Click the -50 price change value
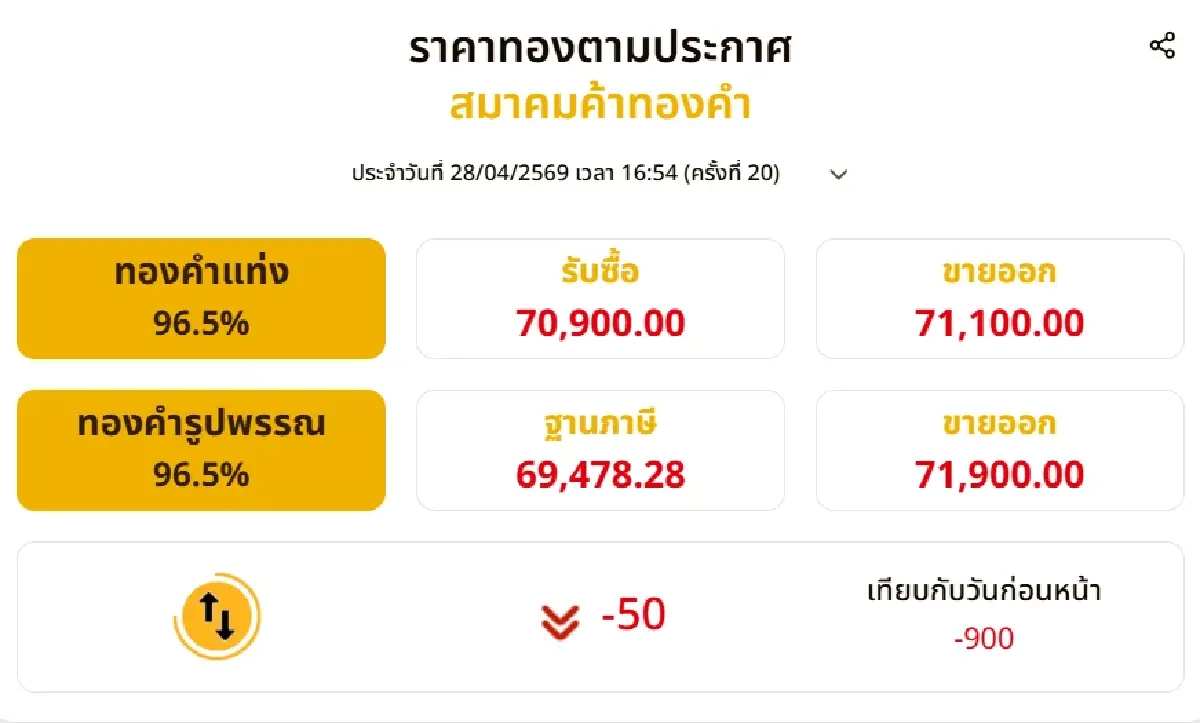This screenshot has height=723, width=1200. 634,614
